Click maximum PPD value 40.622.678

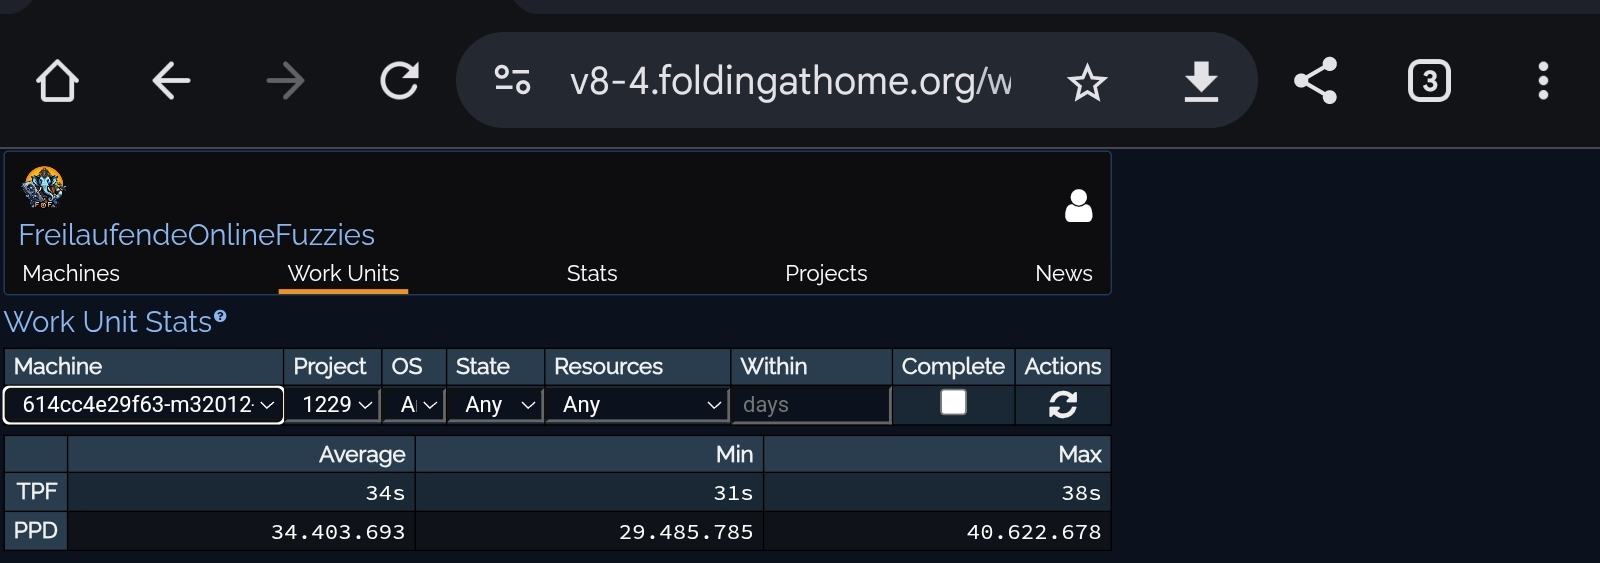point(1034,532)
